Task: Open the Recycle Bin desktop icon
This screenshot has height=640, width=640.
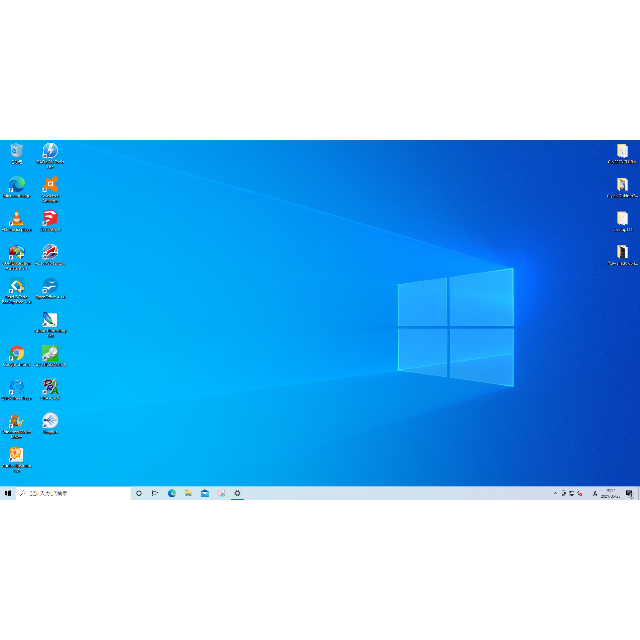Action: point(16,153)
